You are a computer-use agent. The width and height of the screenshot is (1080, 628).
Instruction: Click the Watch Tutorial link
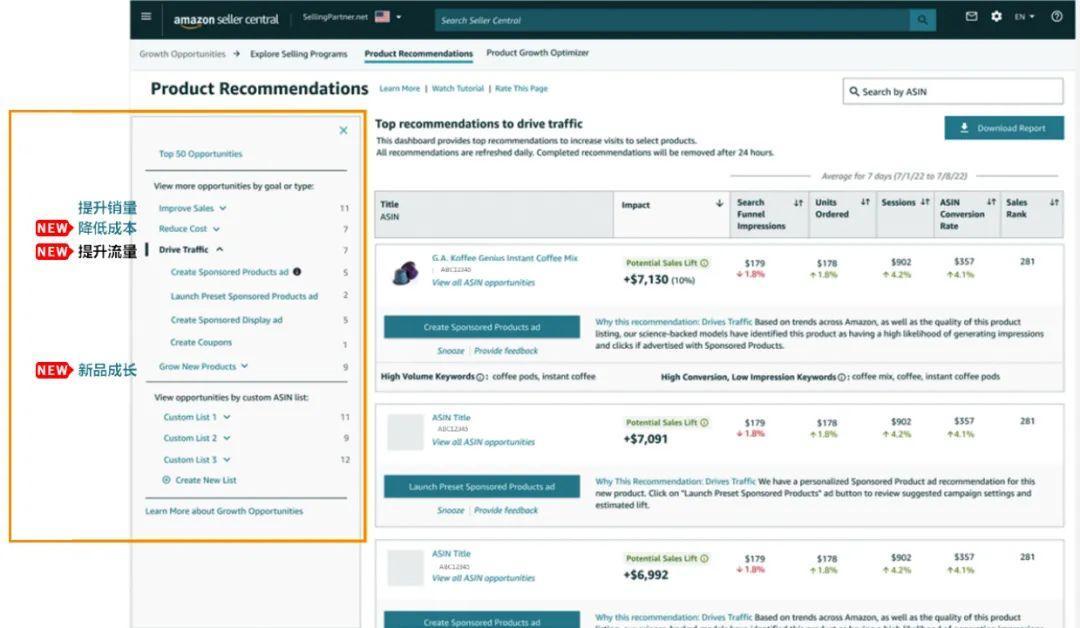[457, 88]
